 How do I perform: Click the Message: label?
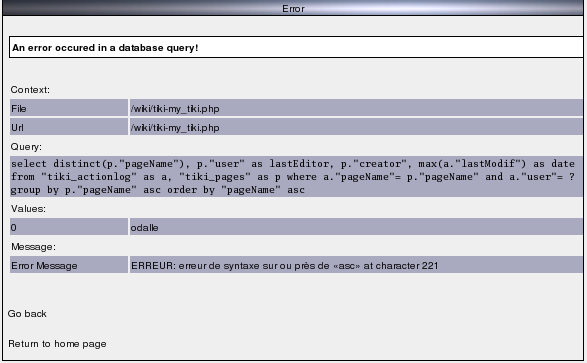click(33, 247)
